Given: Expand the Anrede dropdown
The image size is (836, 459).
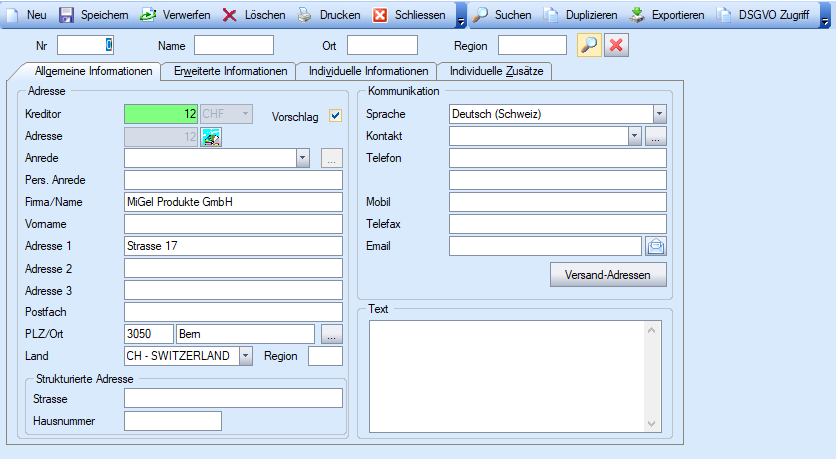Looking at the screenshot, I should click(303, 158).
